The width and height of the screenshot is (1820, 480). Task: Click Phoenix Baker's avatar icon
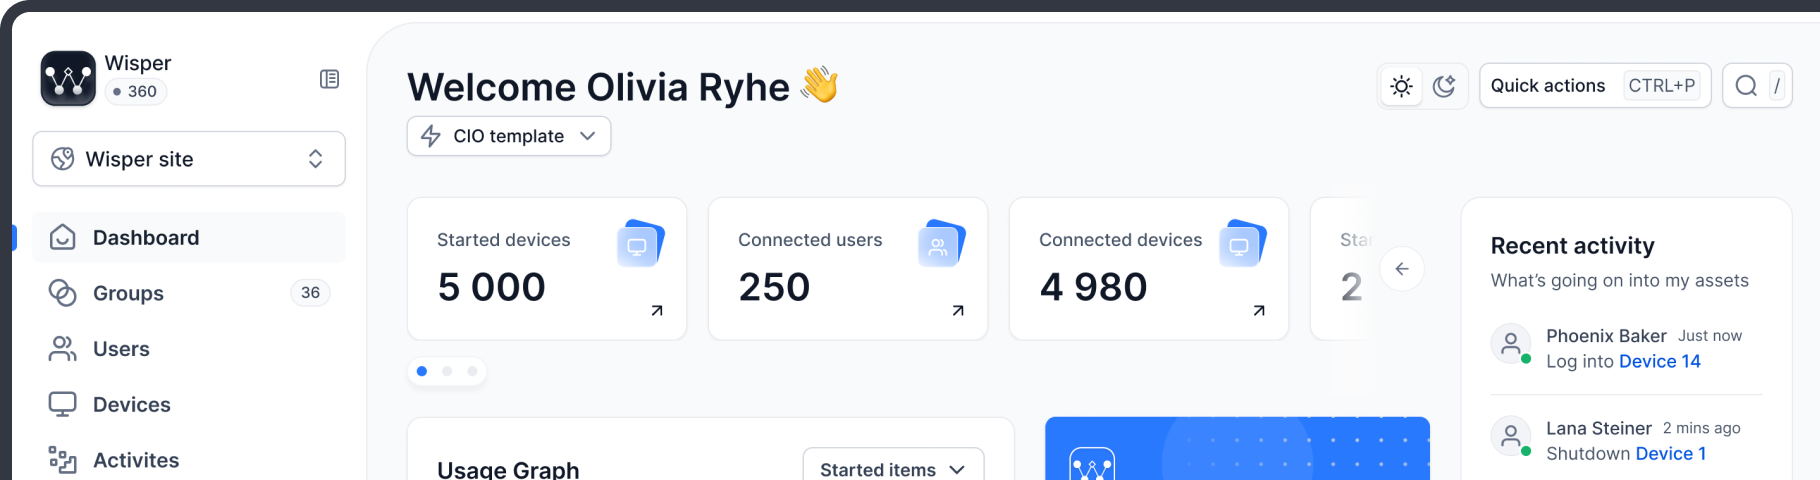1511,343
